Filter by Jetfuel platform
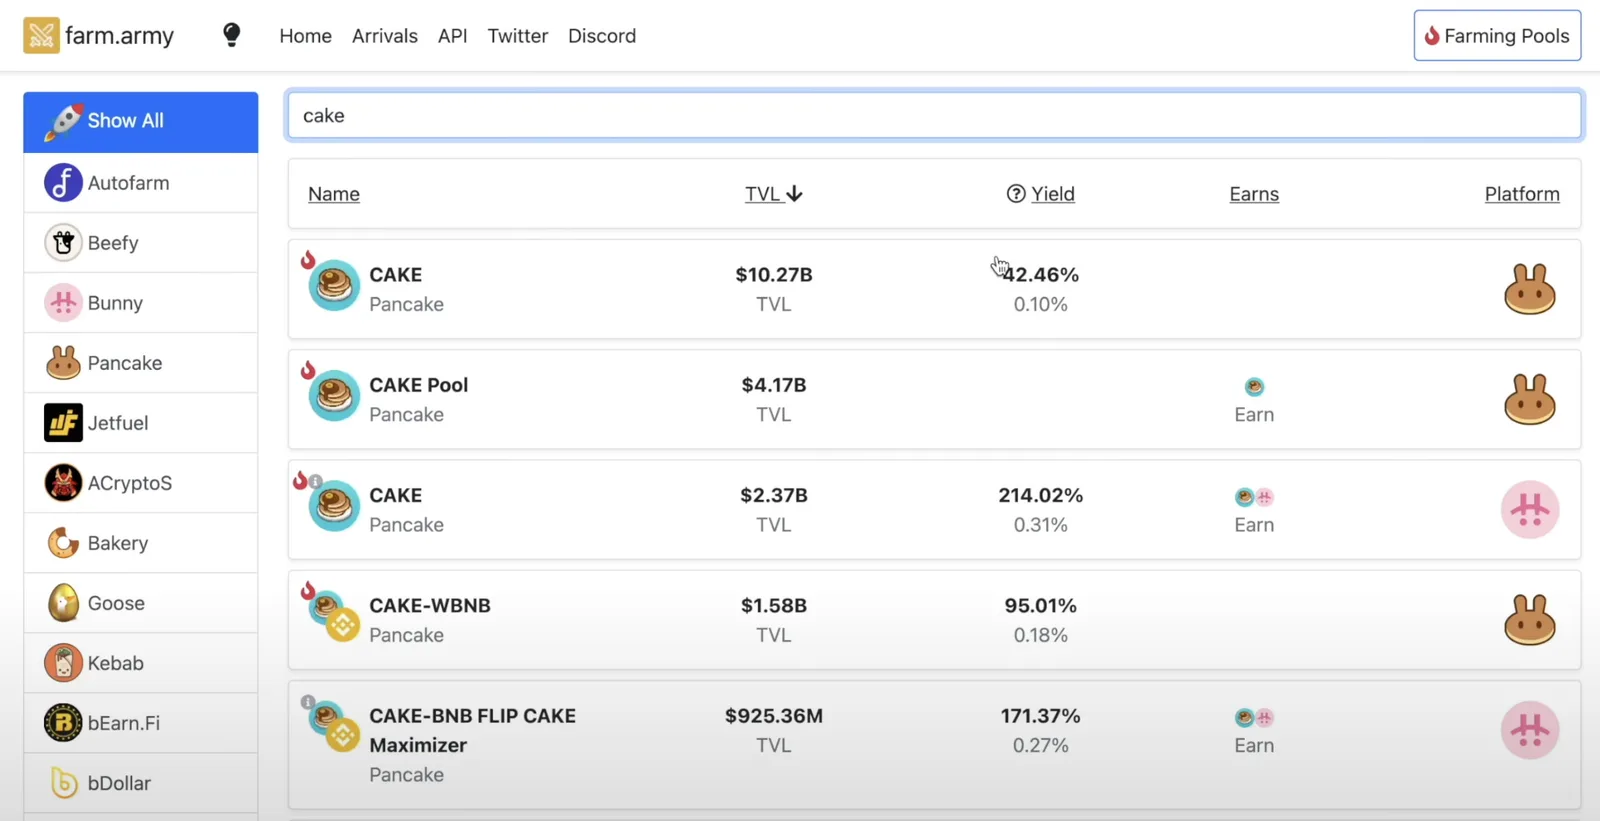 pyautogui.click(x=141, y=423)
